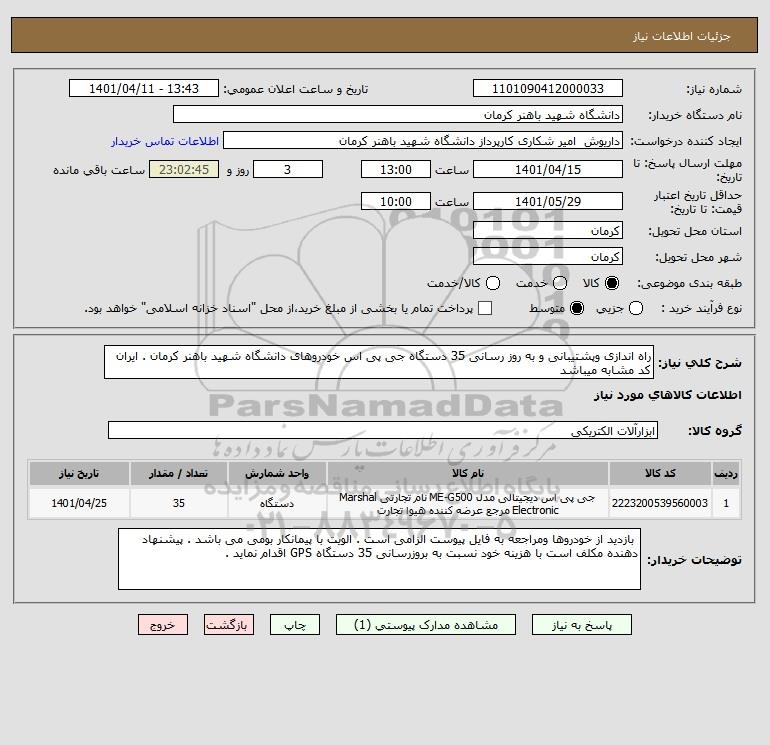770x745 pixels.
Task: Open مشاهده مدارک پیوستی (1) attachments
Action: [426, 625]
